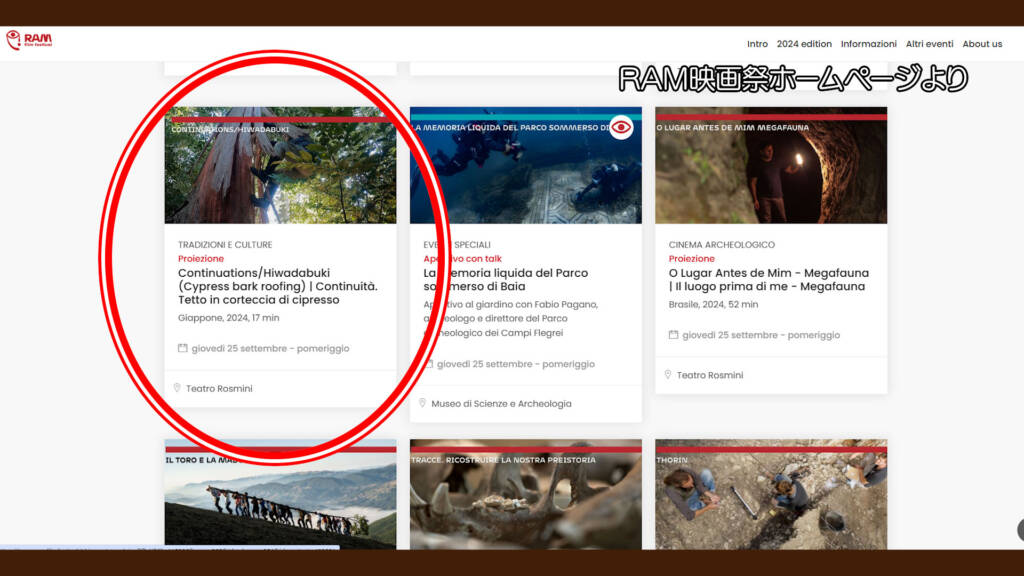Go to the Informazioni page

[868, 44]
